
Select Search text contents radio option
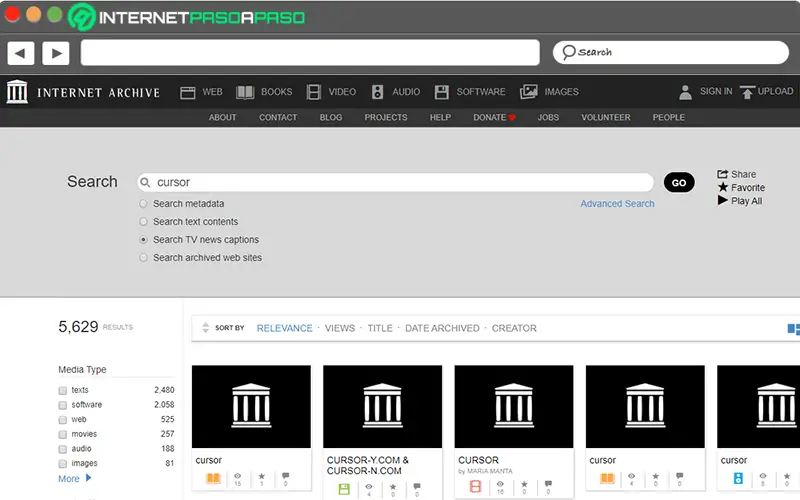144,222
